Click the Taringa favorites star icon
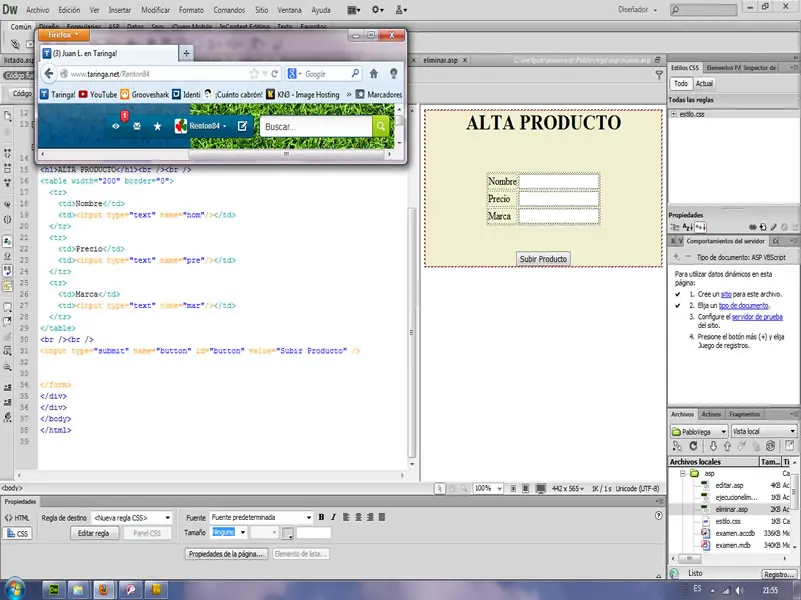This screenshot has height=600, width=801. pyautogui.click(x=157, y=127)
